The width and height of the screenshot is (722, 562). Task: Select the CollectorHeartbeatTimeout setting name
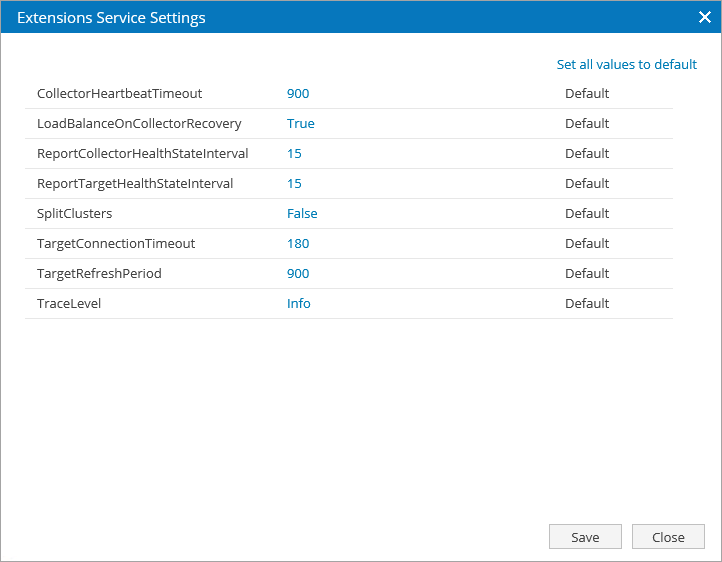pos(119,94)
